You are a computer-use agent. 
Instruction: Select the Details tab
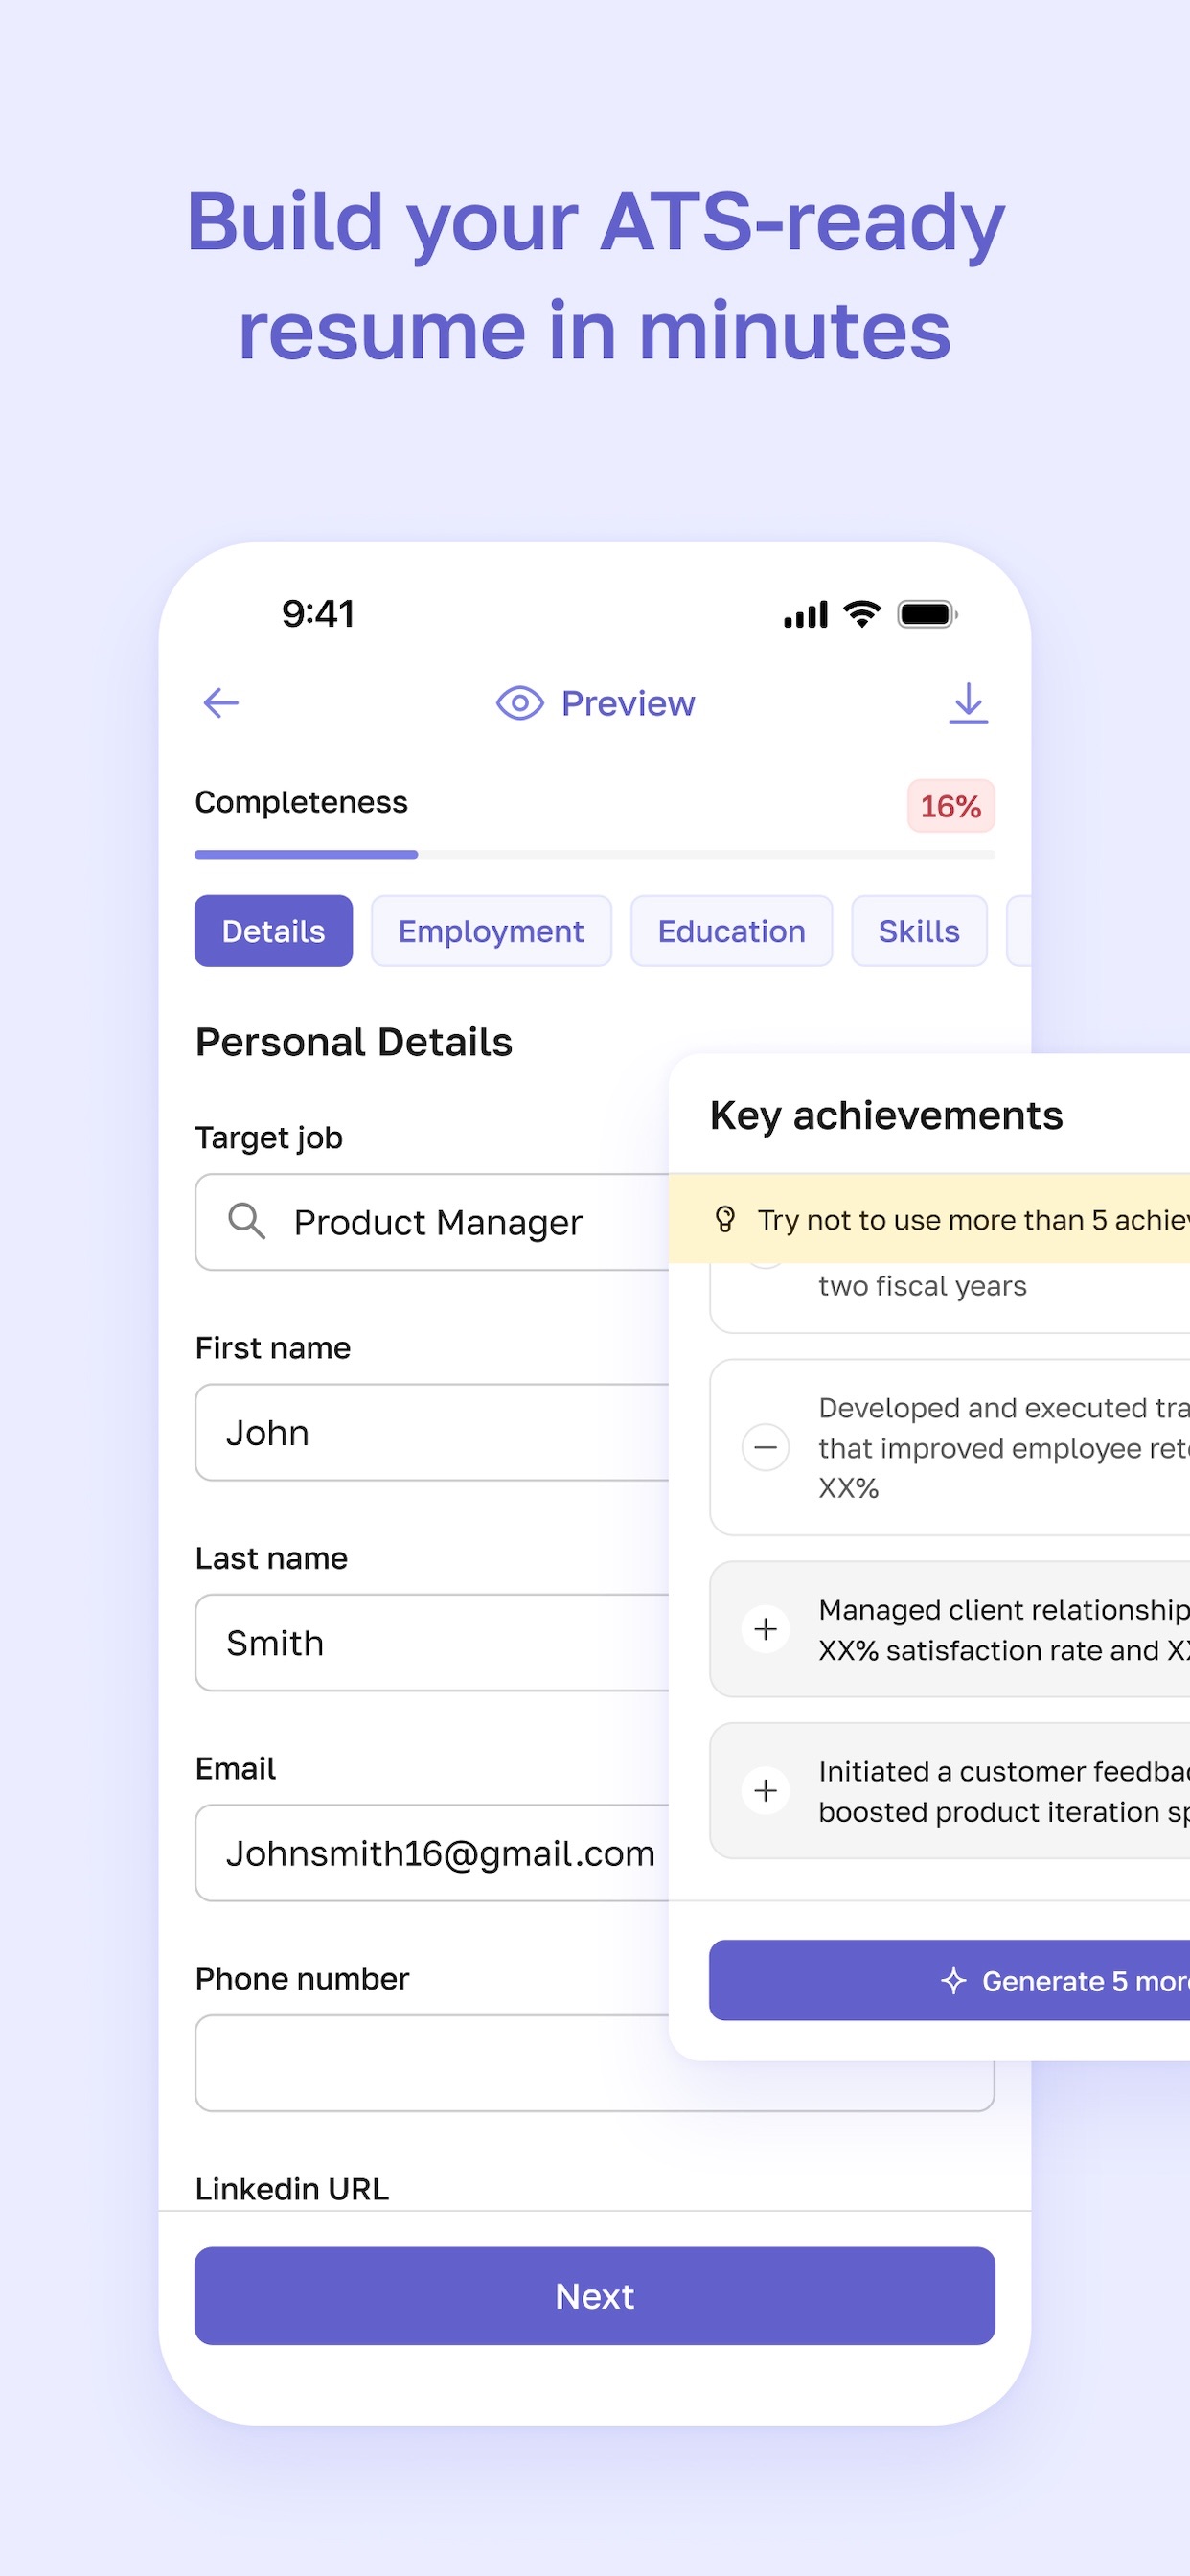(273, 931)
